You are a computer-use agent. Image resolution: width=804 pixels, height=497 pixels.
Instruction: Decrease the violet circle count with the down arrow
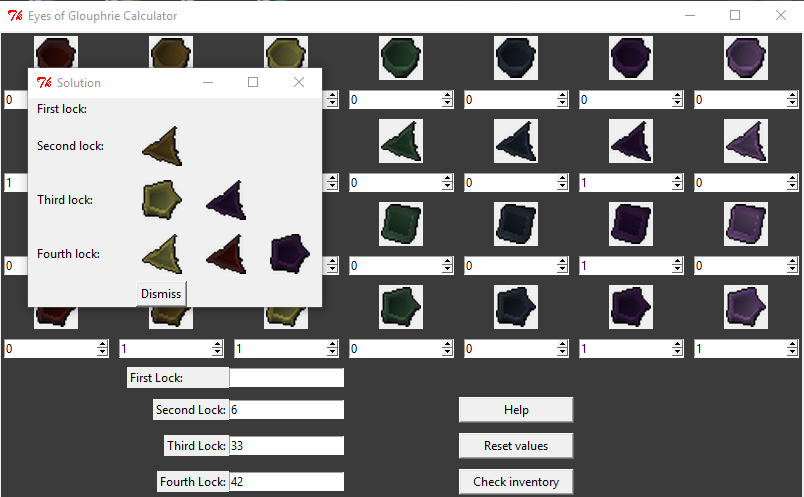[x=792, y=104]
